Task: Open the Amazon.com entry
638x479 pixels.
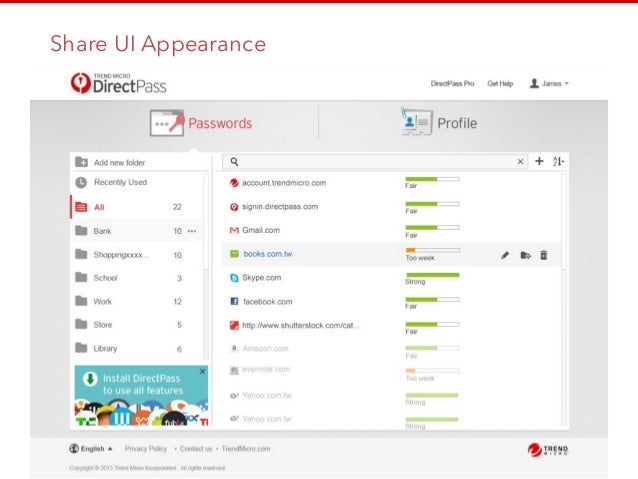Action: pyautogui.click(x=265, y=349)
